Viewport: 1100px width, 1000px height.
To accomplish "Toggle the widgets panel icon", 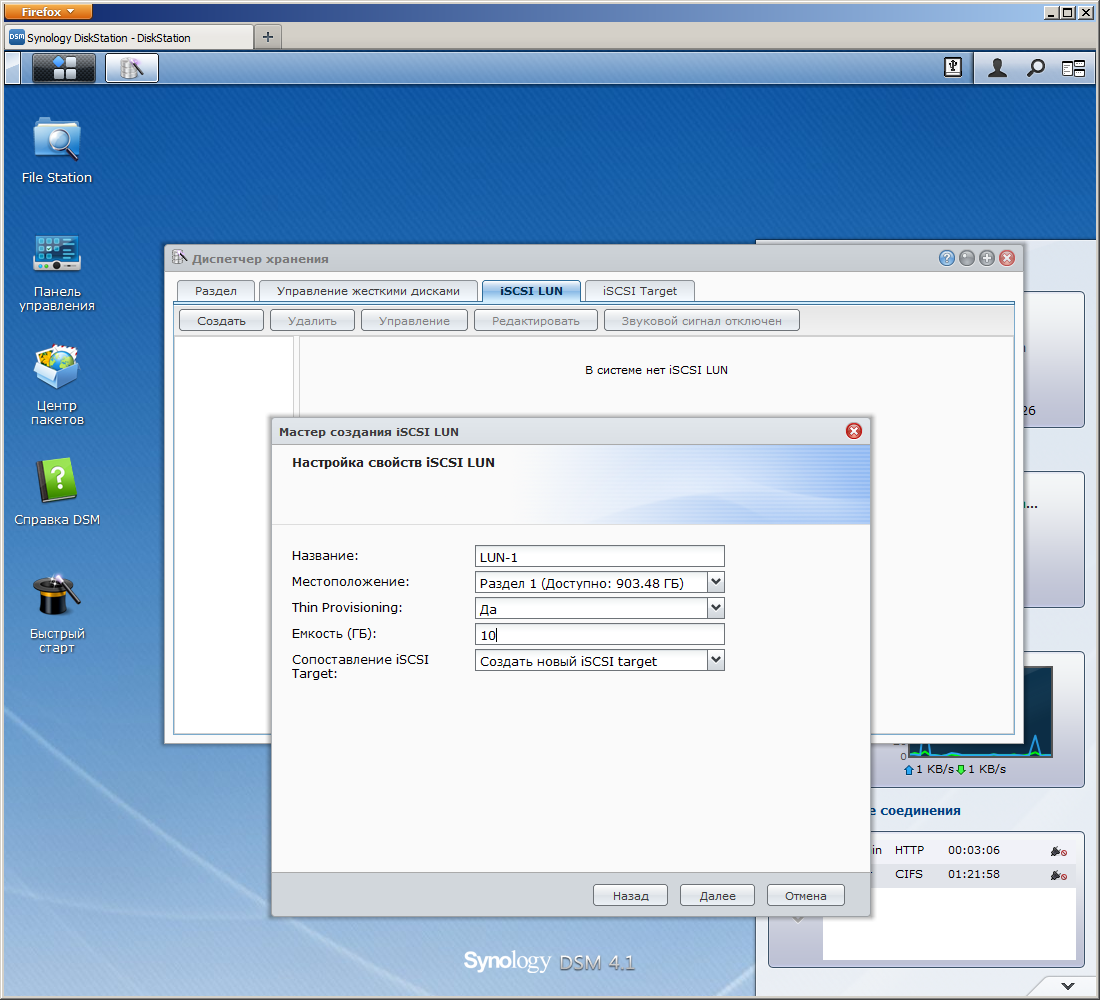I will point(1073,68).
